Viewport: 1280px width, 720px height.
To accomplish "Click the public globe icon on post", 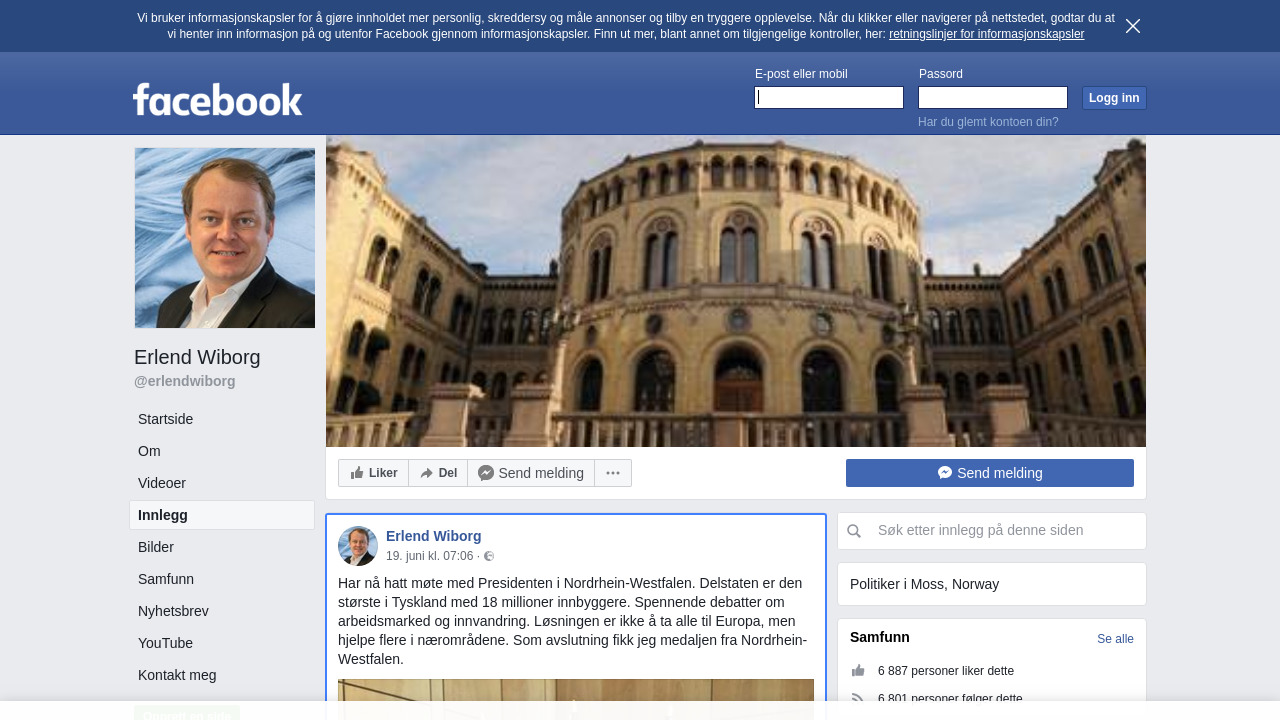I will [489, 556].
